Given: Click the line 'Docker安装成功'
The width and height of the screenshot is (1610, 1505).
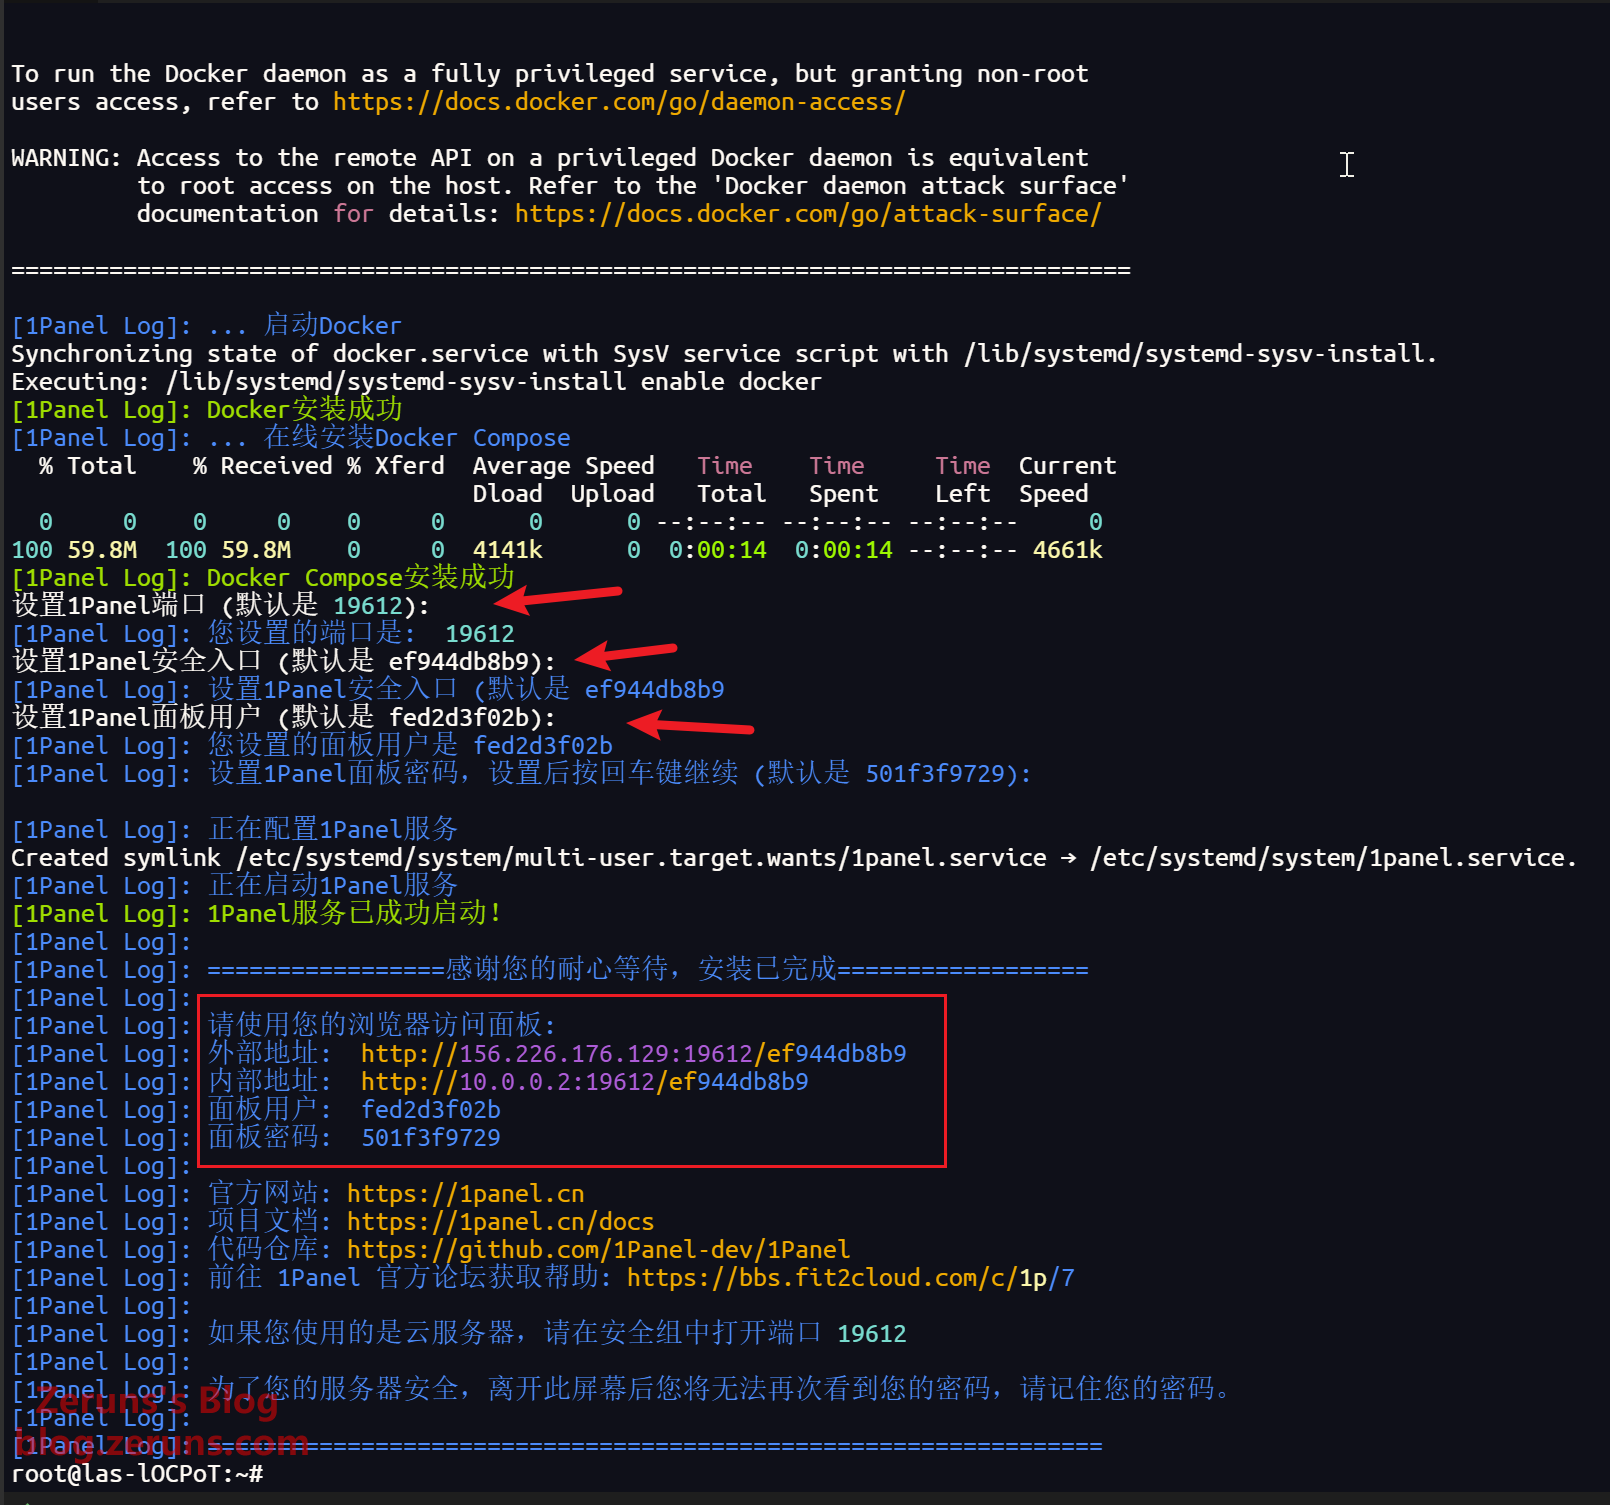Looking at the screenshot, I should [207, 410].
